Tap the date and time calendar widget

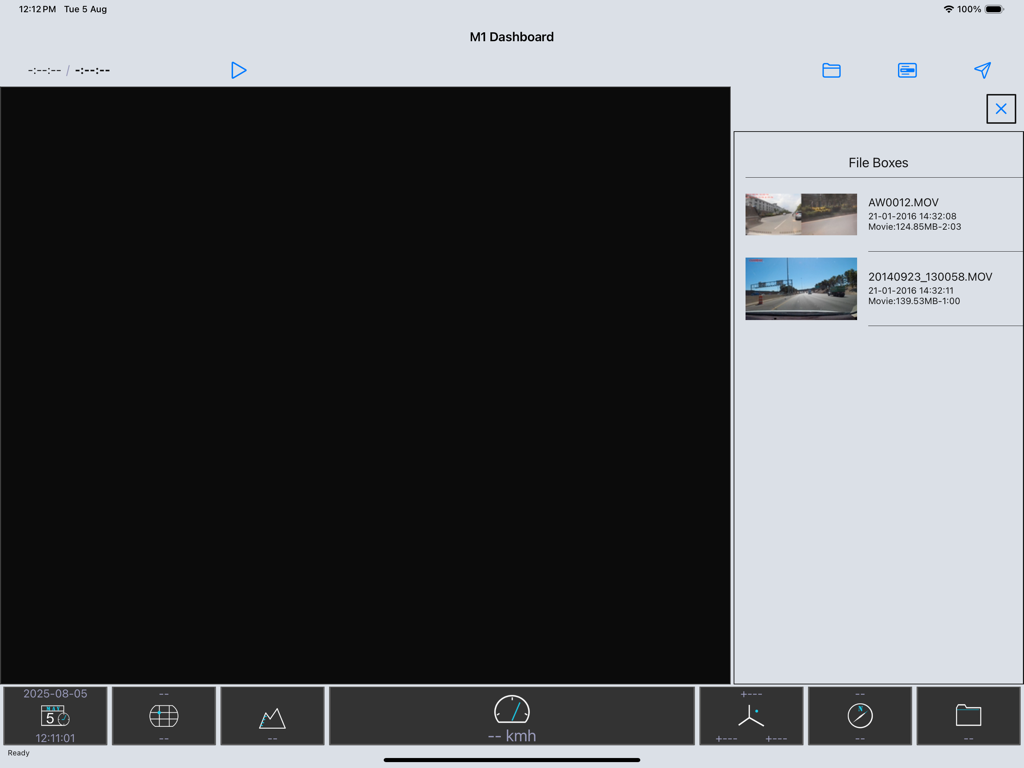55,715
